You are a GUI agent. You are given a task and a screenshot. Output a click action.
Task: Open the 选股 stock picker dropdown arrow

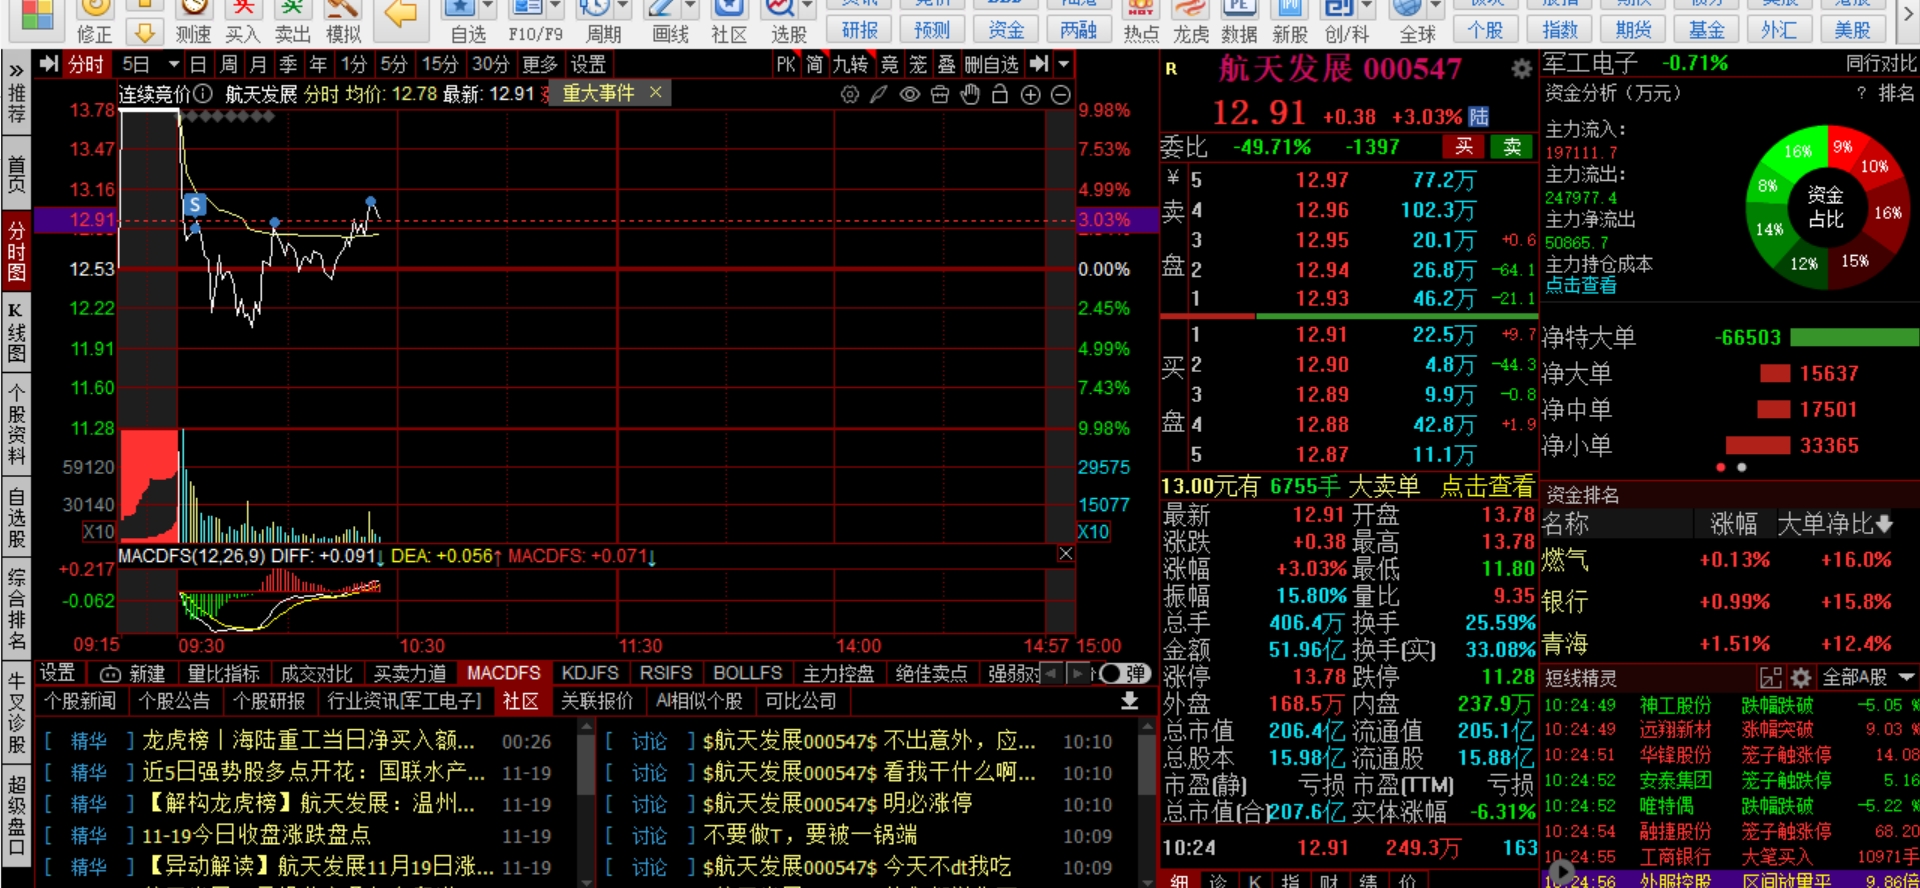click(807, 8)
